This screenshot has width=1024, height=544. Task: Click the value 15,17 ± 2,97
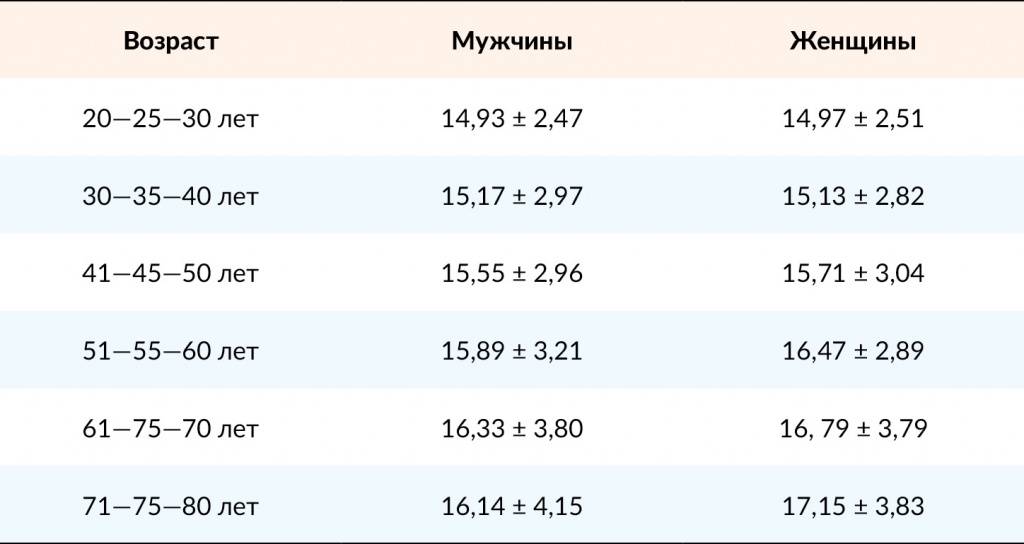tap(512, 196)
